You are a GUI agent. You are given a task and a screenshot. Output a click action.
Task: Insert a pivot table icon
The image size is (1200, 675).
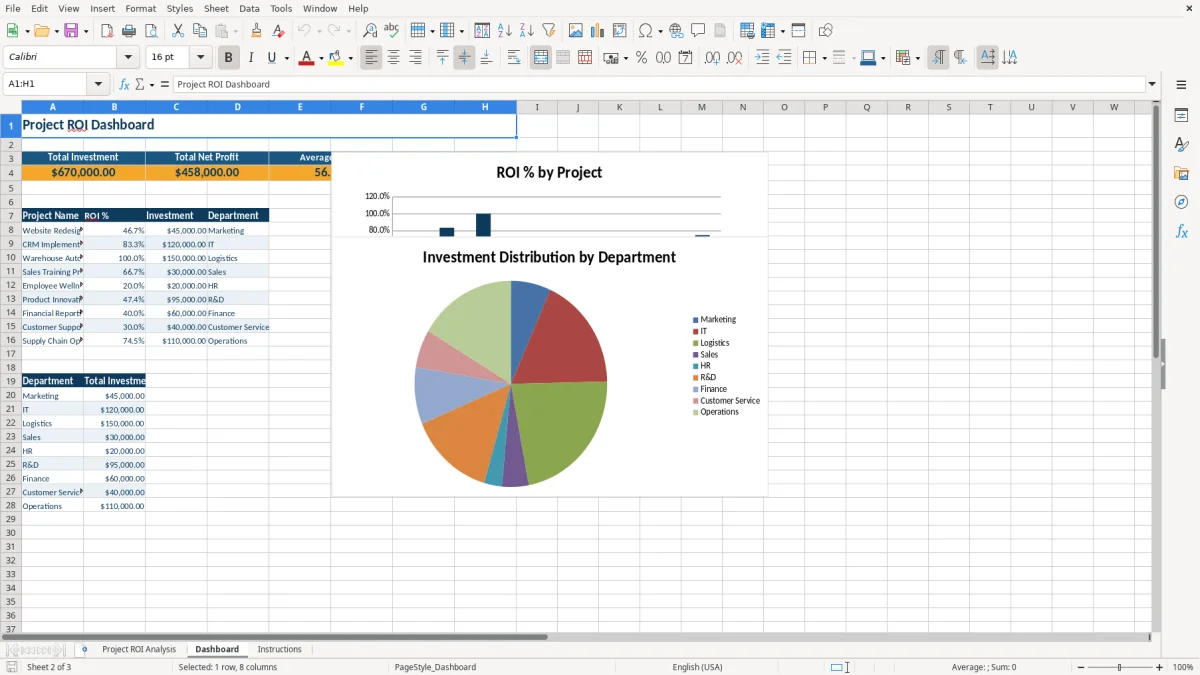click(619, 31)
